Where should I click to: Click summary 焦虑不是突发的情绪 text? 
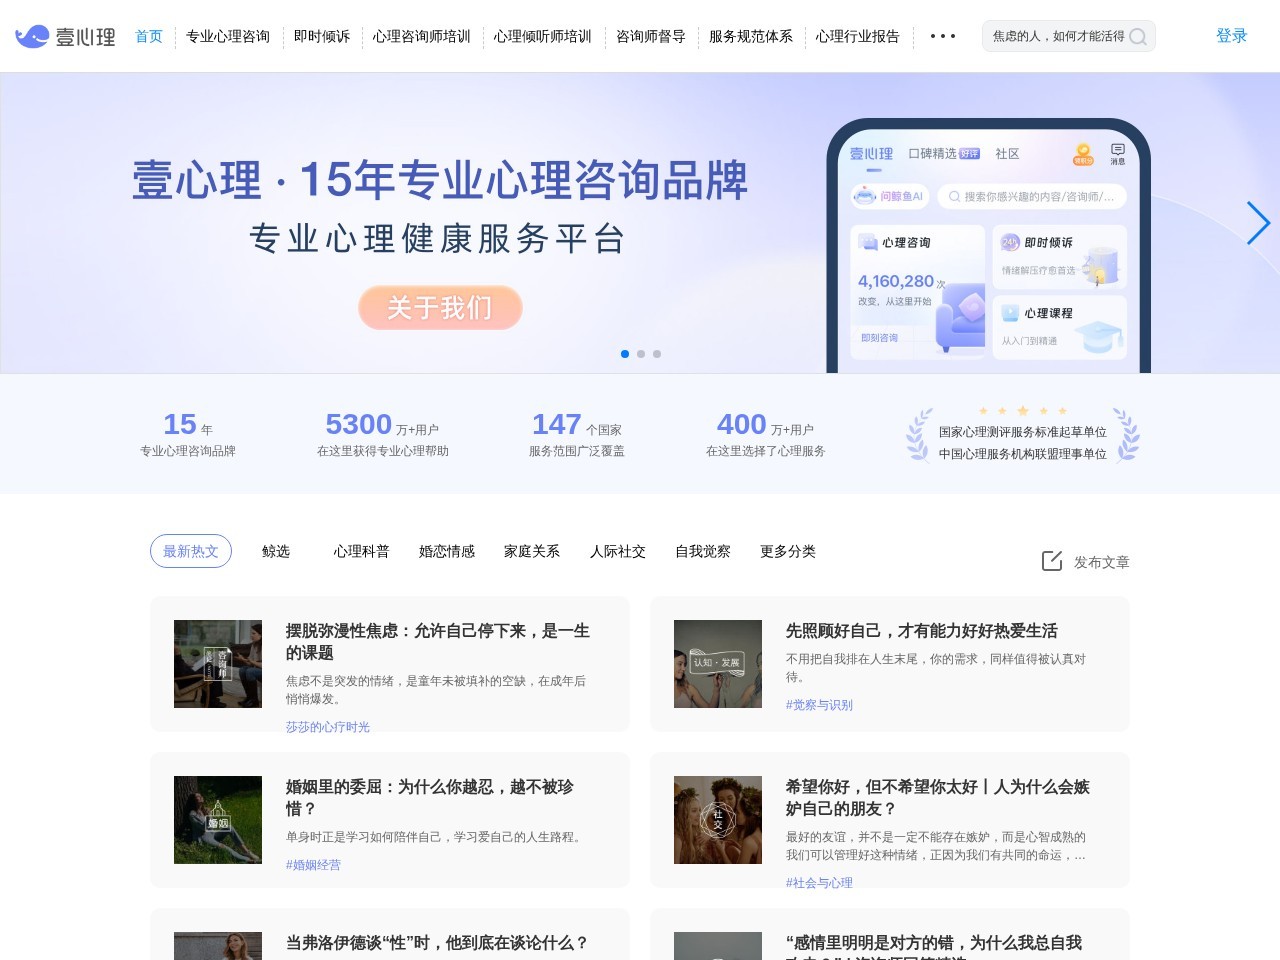(436, 690)
